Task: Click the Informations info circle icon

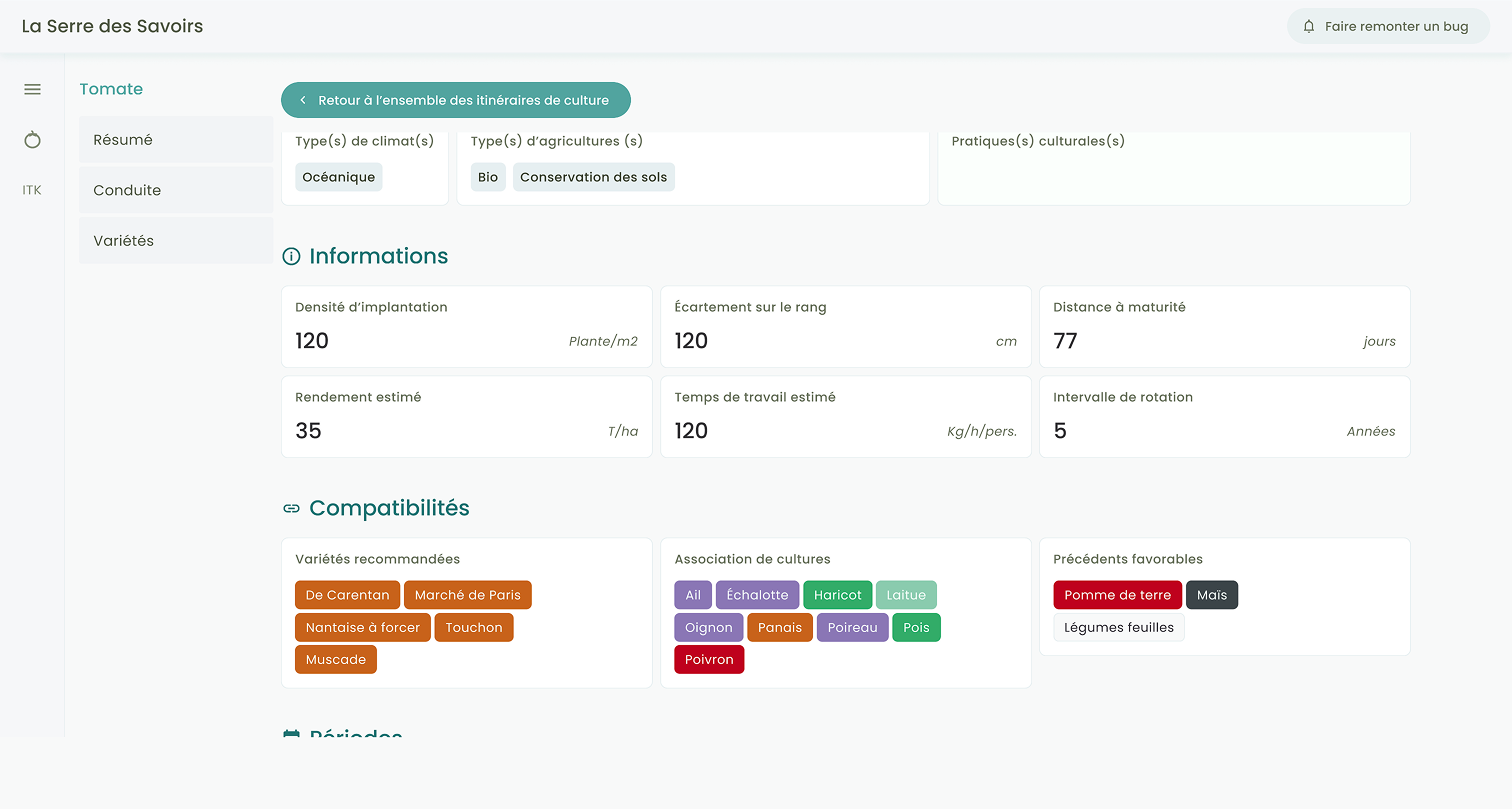Action: pos(291,257)
